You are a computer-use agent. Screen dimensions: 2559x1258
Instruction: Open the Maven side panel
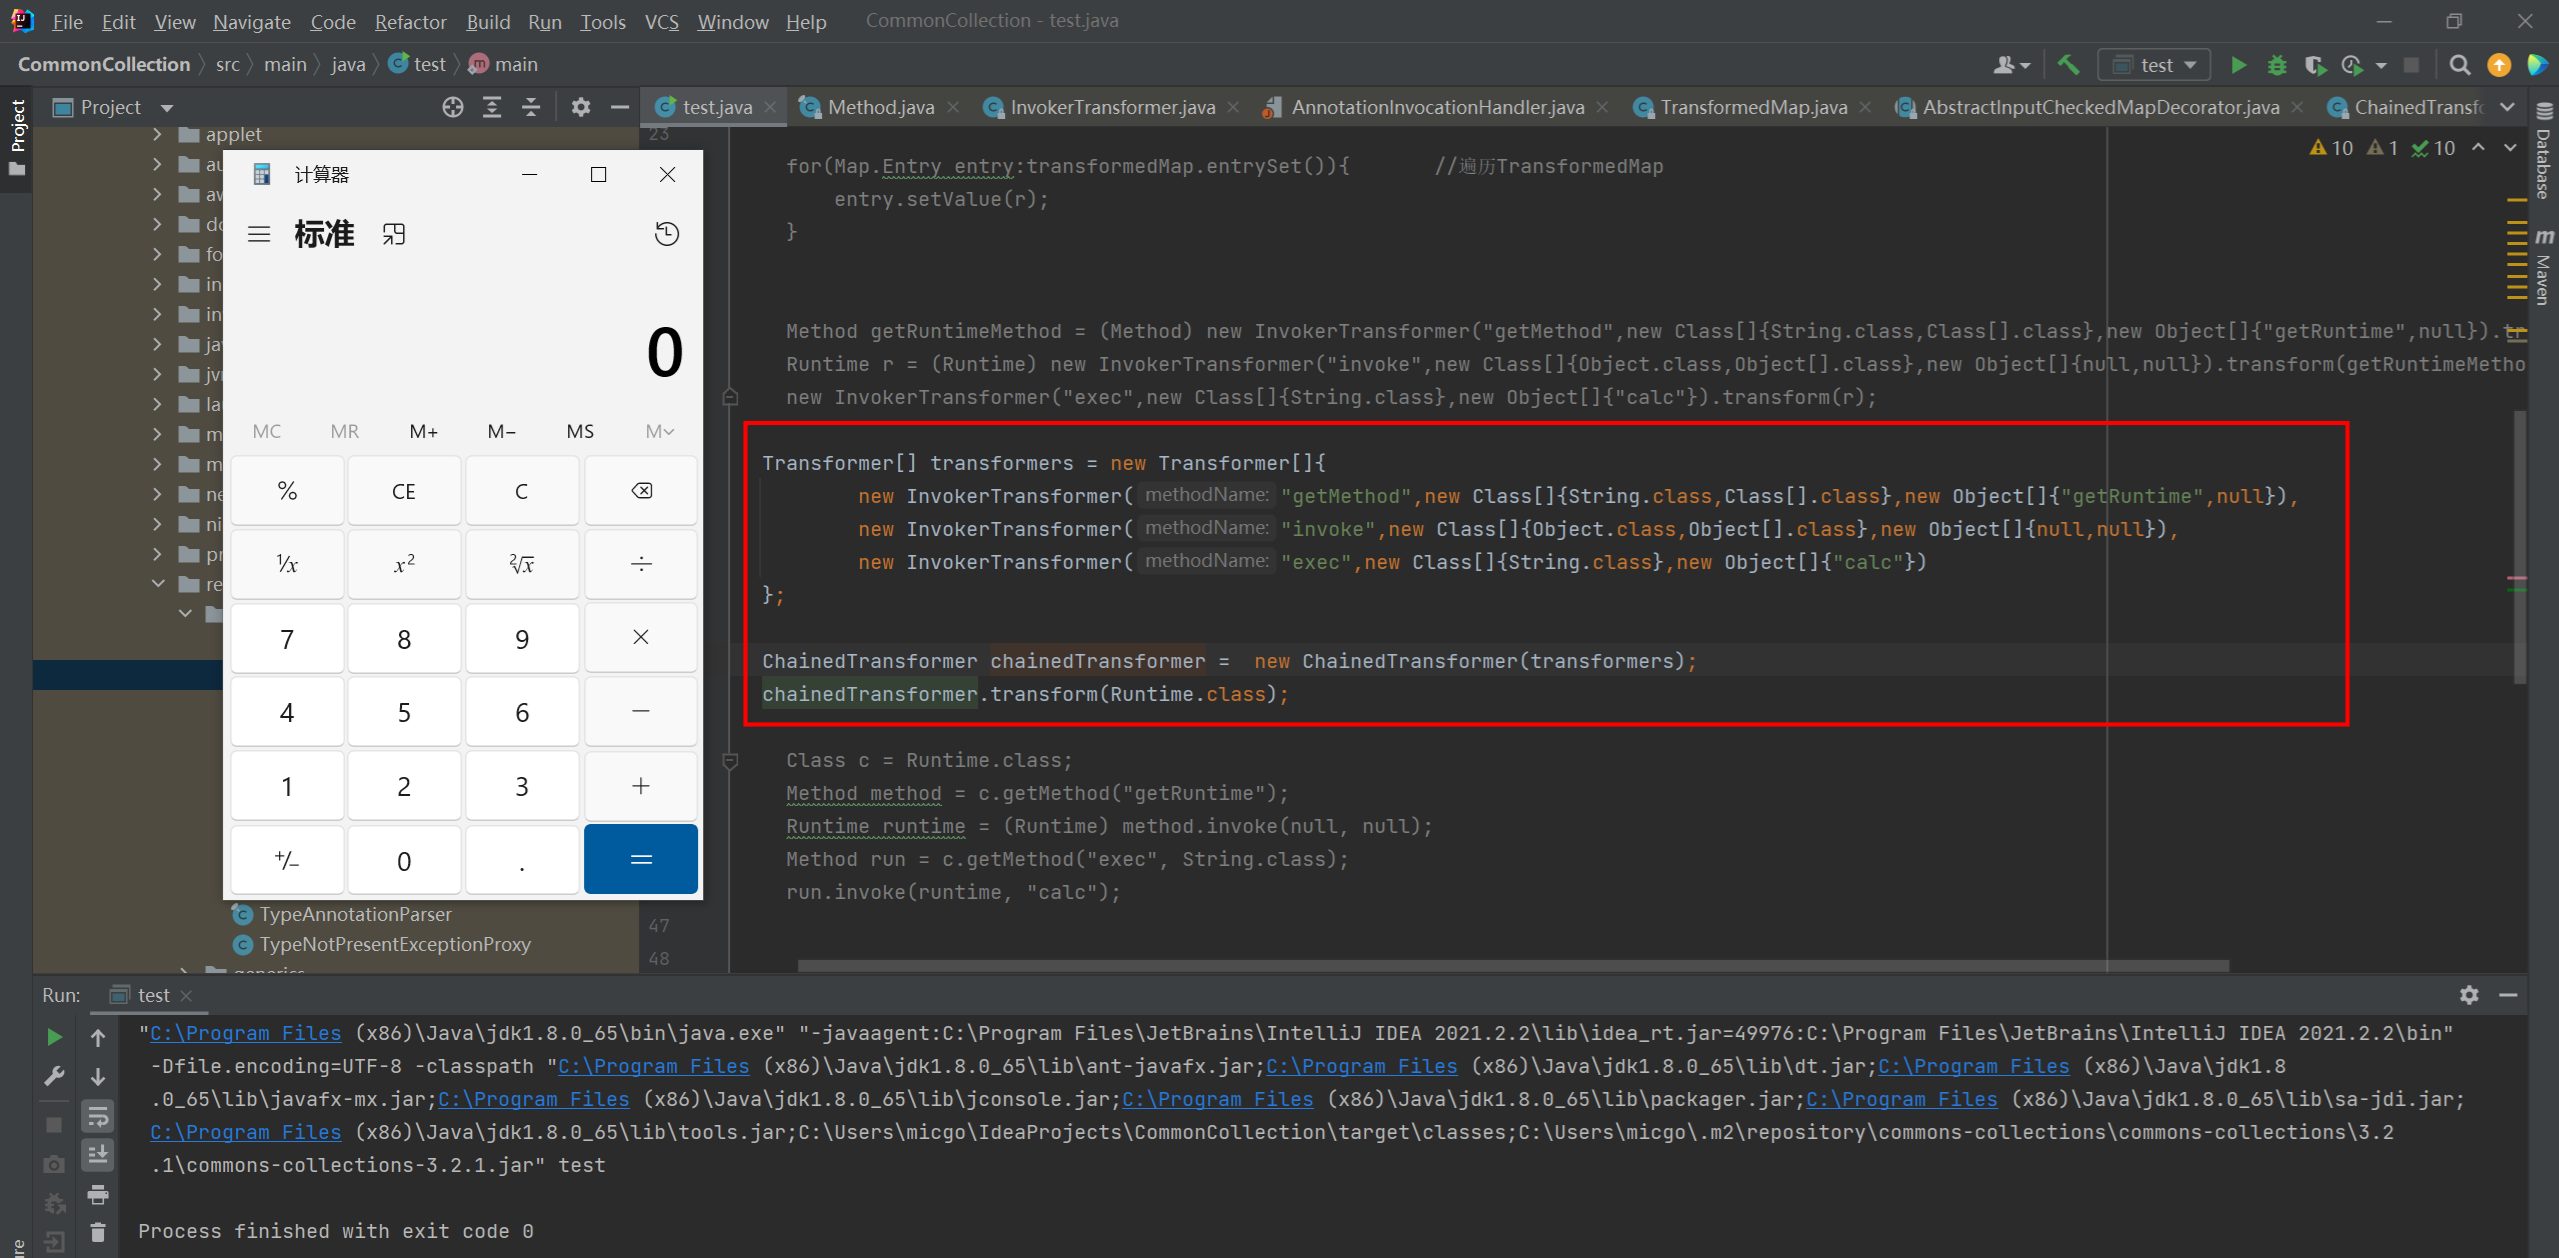tap(2544, 265)
